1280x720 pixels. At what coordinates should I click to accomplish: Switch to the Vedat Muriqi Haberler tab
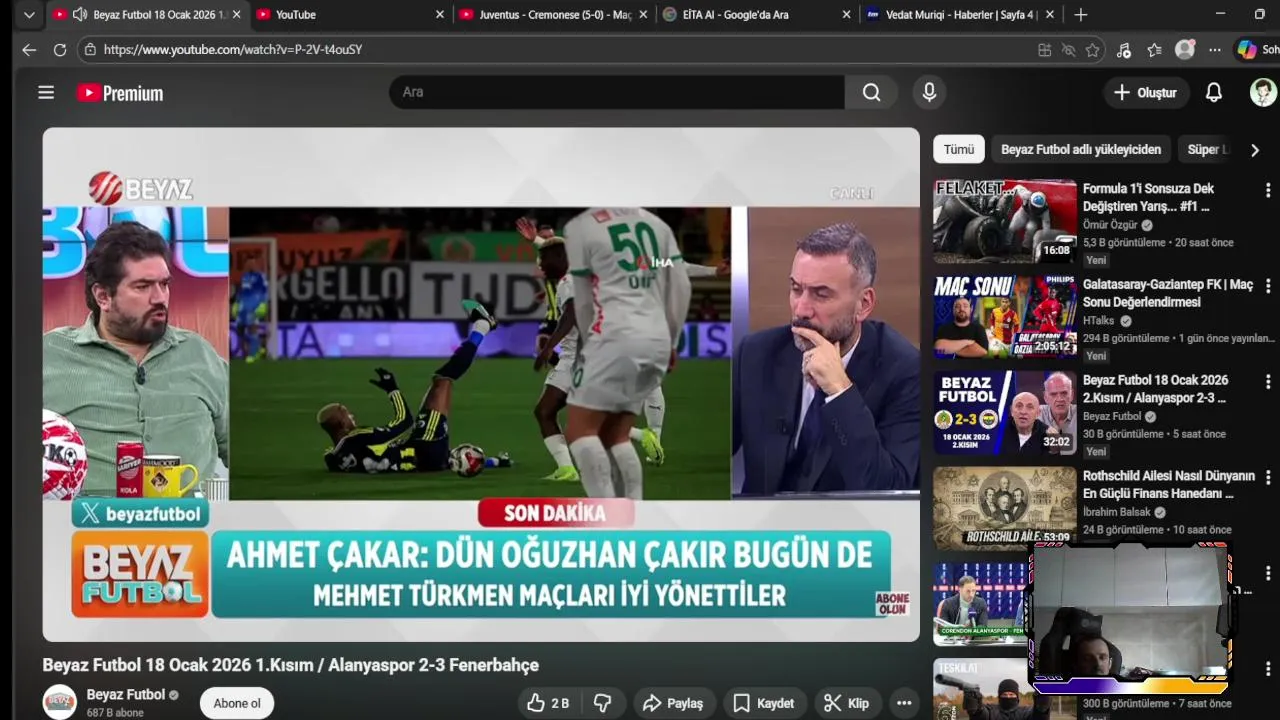962,15
